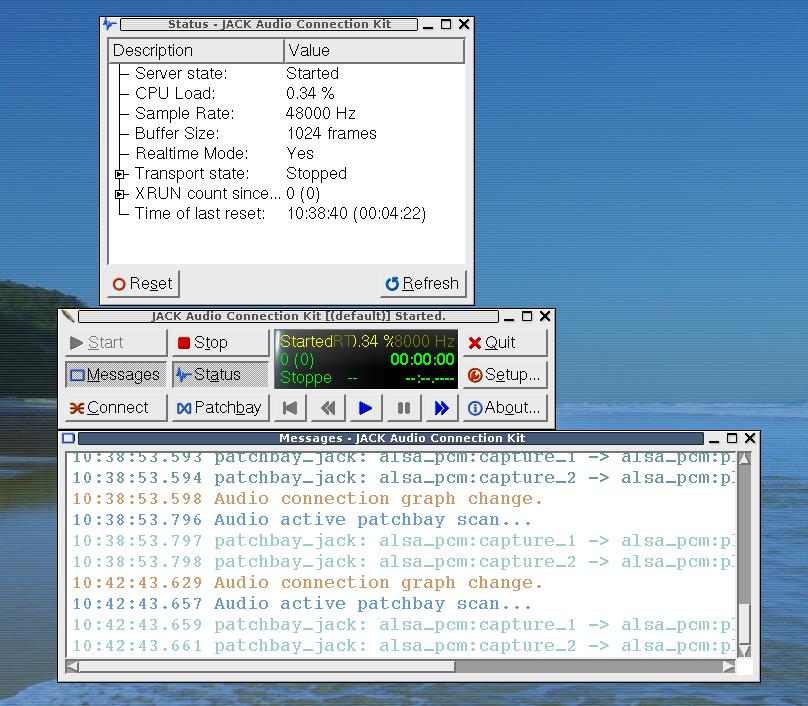
Task: Select the Server state row
Action: pyautogui.click(x=287, y=73)
